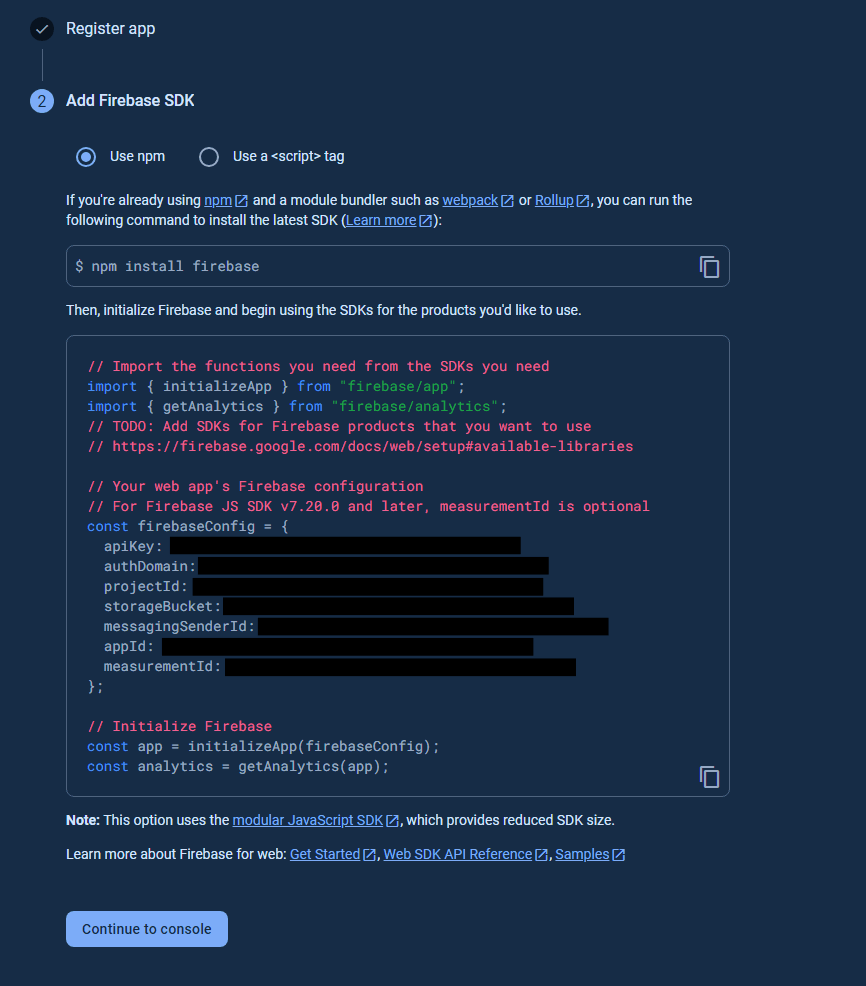Click the Register app checkmark step icon
866x986 pixels.
(x=42, y=29)
